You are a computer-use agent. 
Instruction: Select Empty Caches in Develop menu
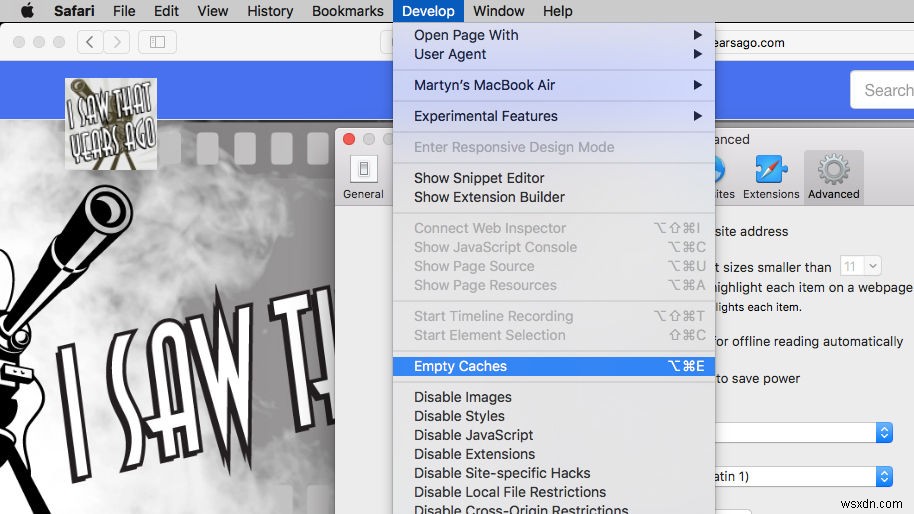pyautogui.click(x=554, y=366)
